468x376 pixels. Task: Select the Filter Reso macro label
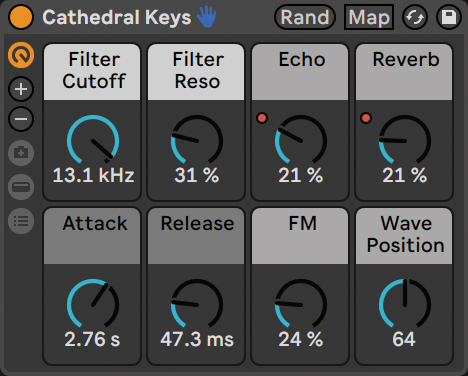click(196, 72)
